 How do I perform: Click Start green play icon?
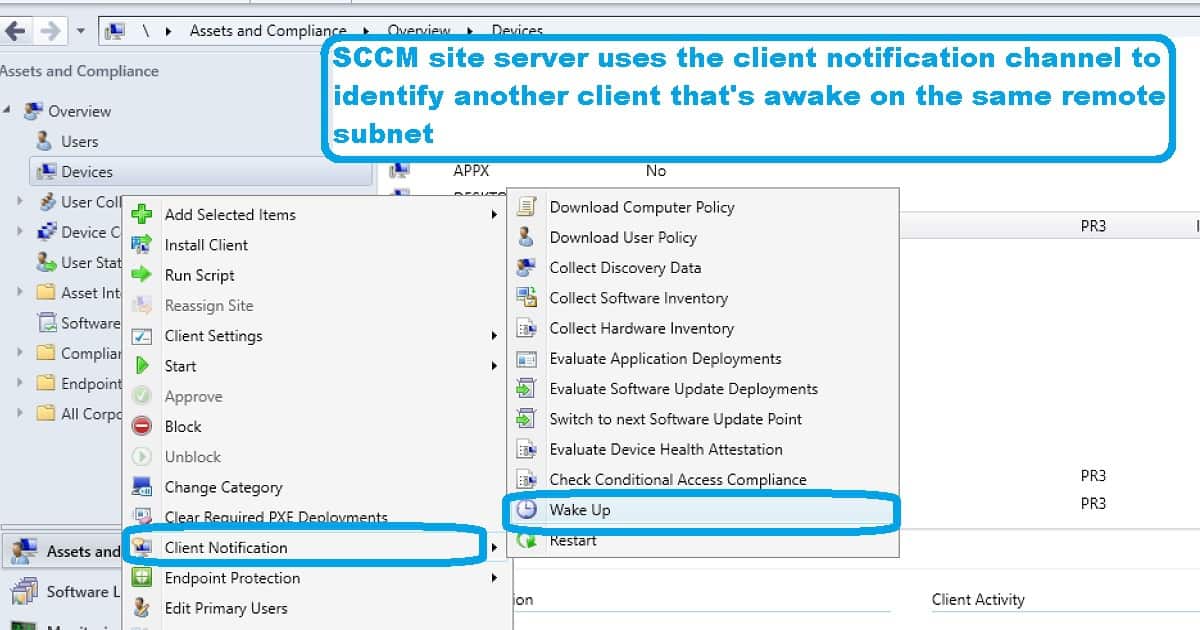tap(143, 366)
